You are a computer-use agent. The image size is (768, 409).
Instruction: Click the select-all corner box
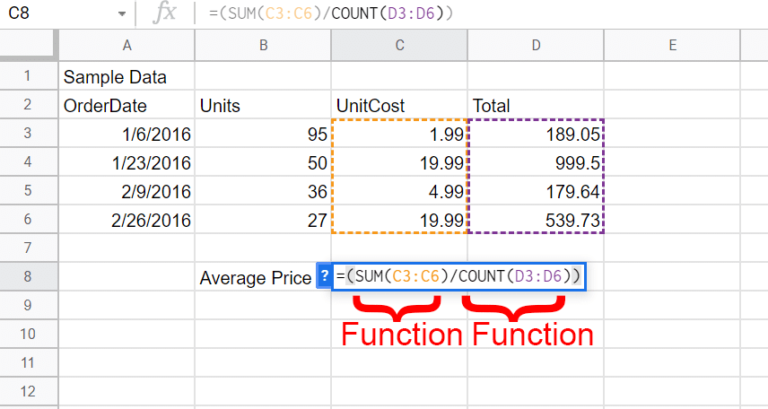click(x=28, y=46)
